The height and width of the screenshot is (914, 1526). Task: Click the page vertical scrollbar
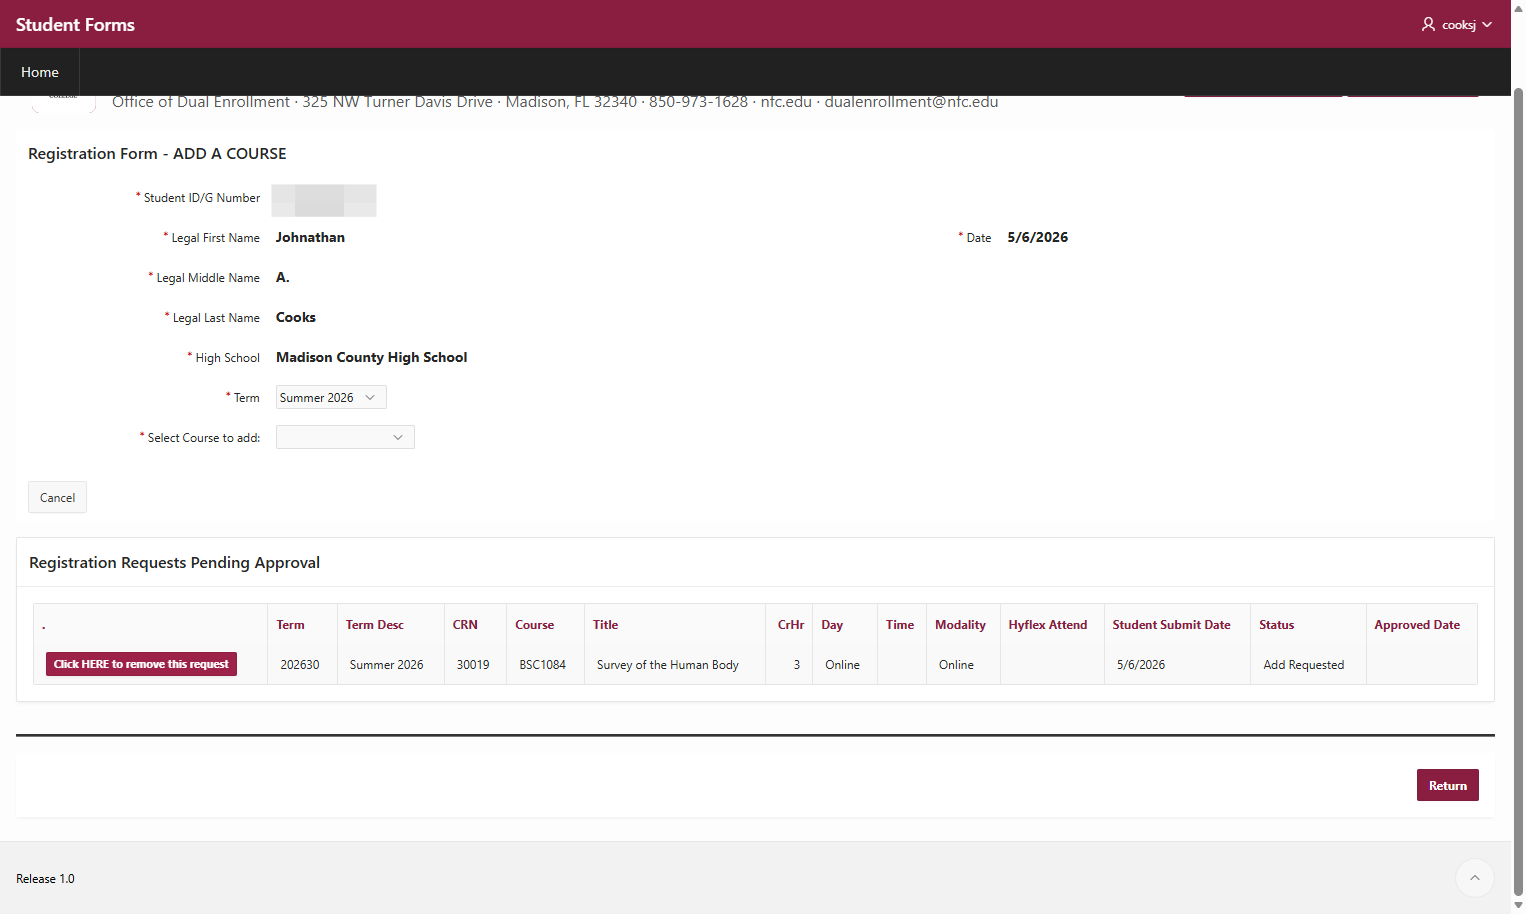[x=1518, y=490]
